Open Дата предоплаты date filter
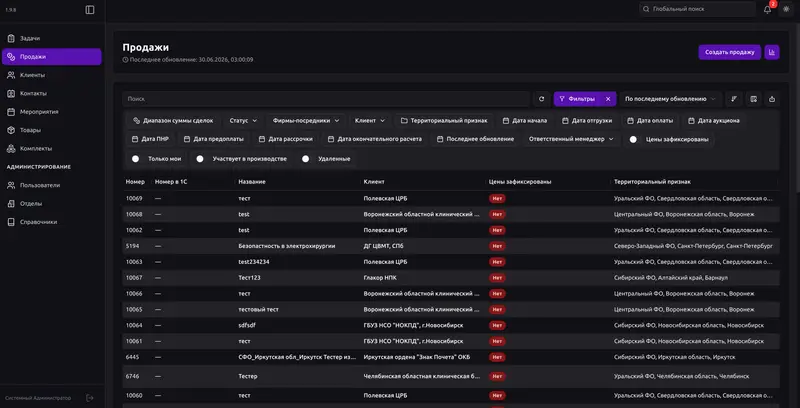The height and width of the screenshot is (408, 800). click(x=213, y=139)
